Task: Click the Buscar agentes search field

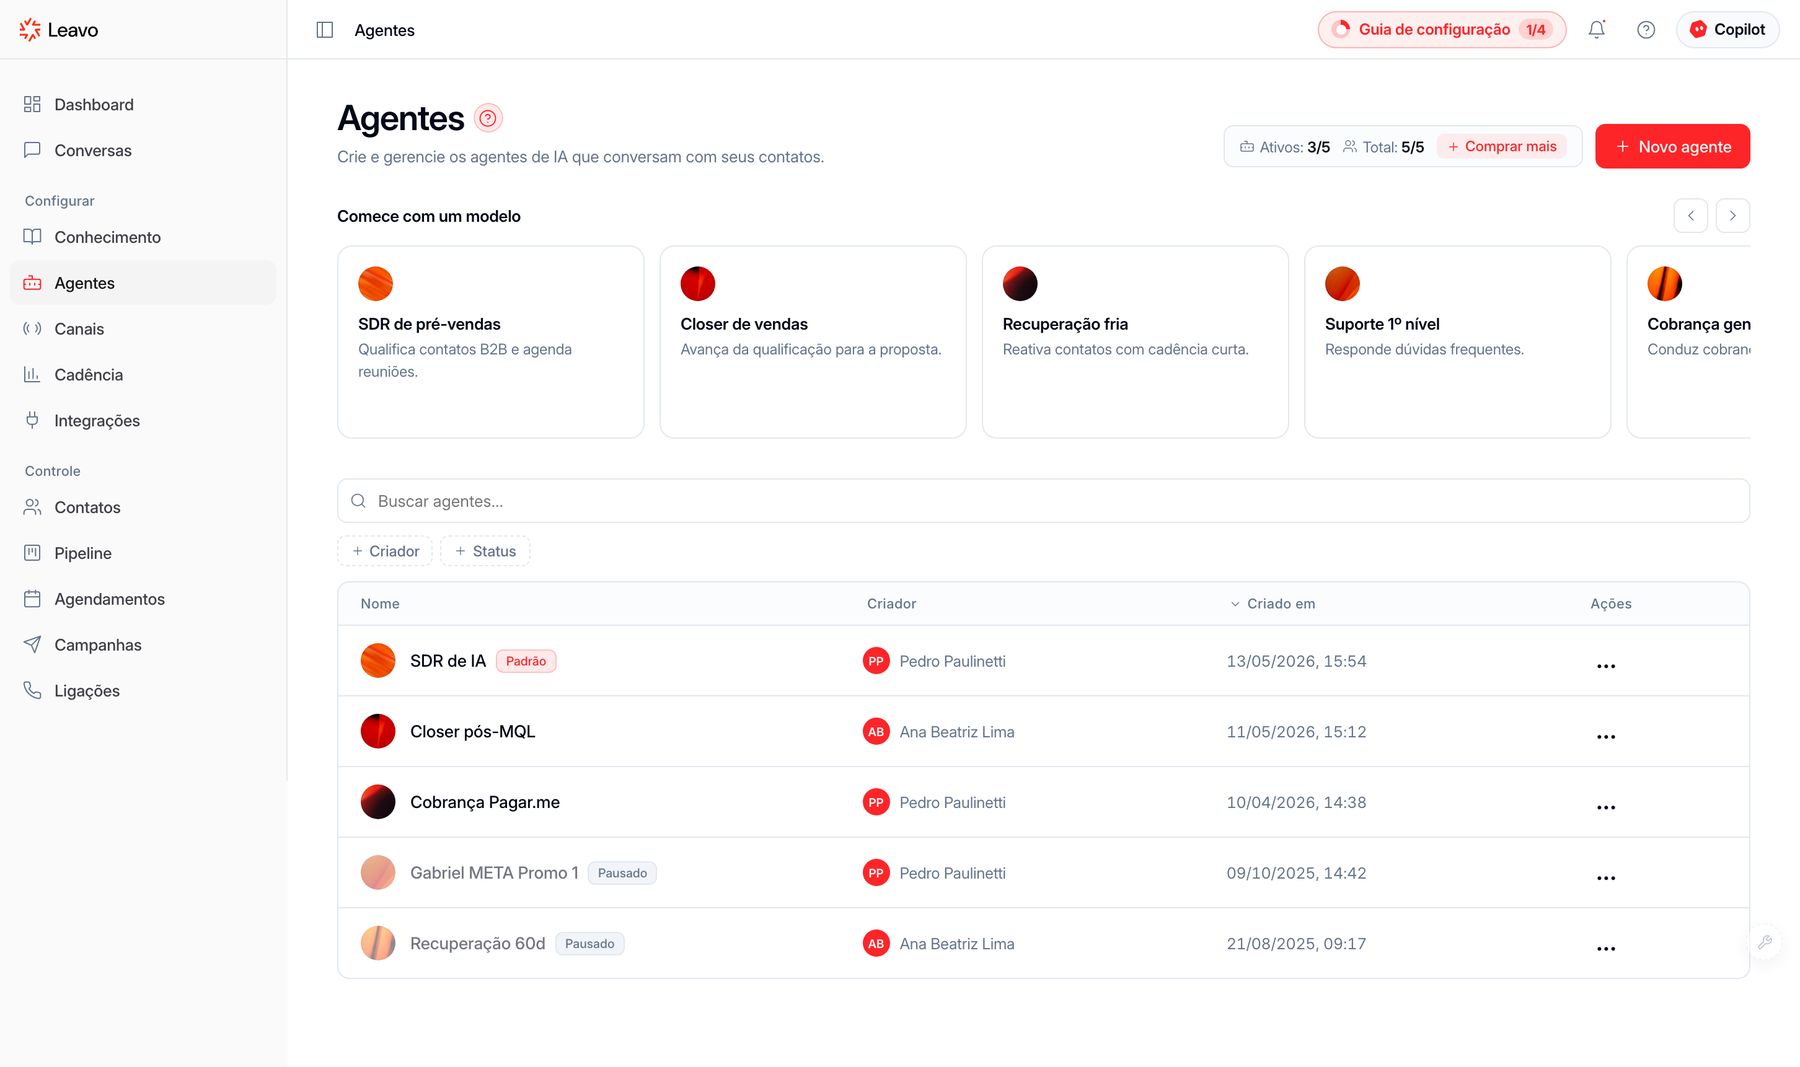Action: 1043,501
